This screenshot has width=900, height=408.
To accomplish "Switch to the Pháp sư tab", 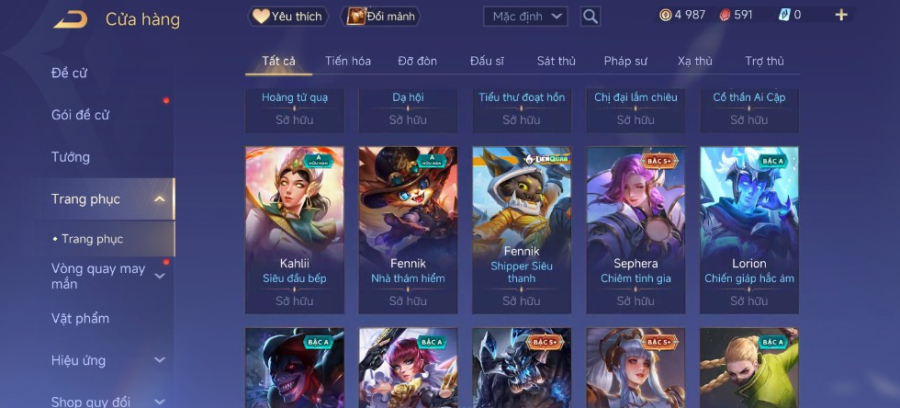I will pyautogui.click(x=626, y=61).
